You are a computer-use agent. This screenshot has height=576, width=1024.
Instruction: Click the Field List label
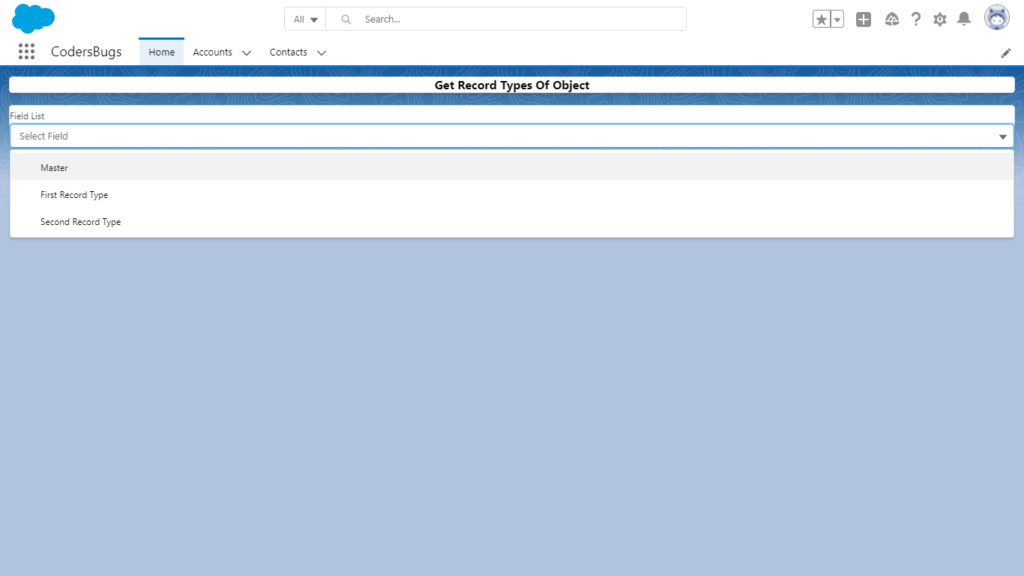tap(27, 116)
